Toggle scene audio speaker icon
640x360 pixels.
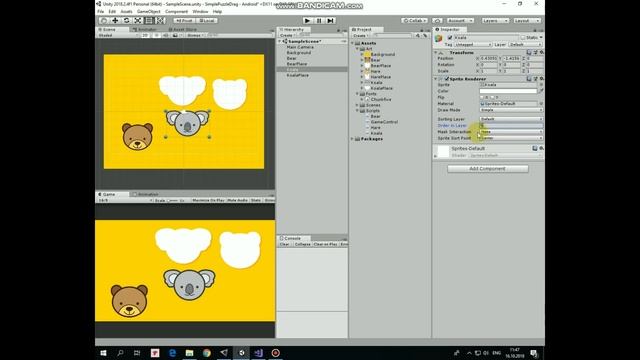pyautogui.click(x=165, y=36)
